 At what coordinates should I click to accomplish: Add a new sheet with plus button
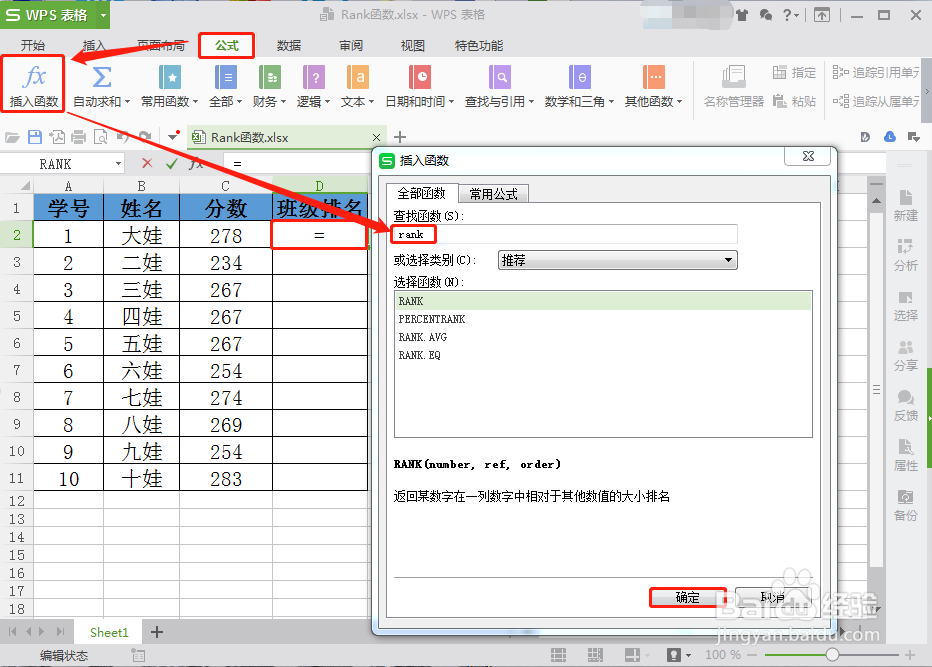point(157,632)
